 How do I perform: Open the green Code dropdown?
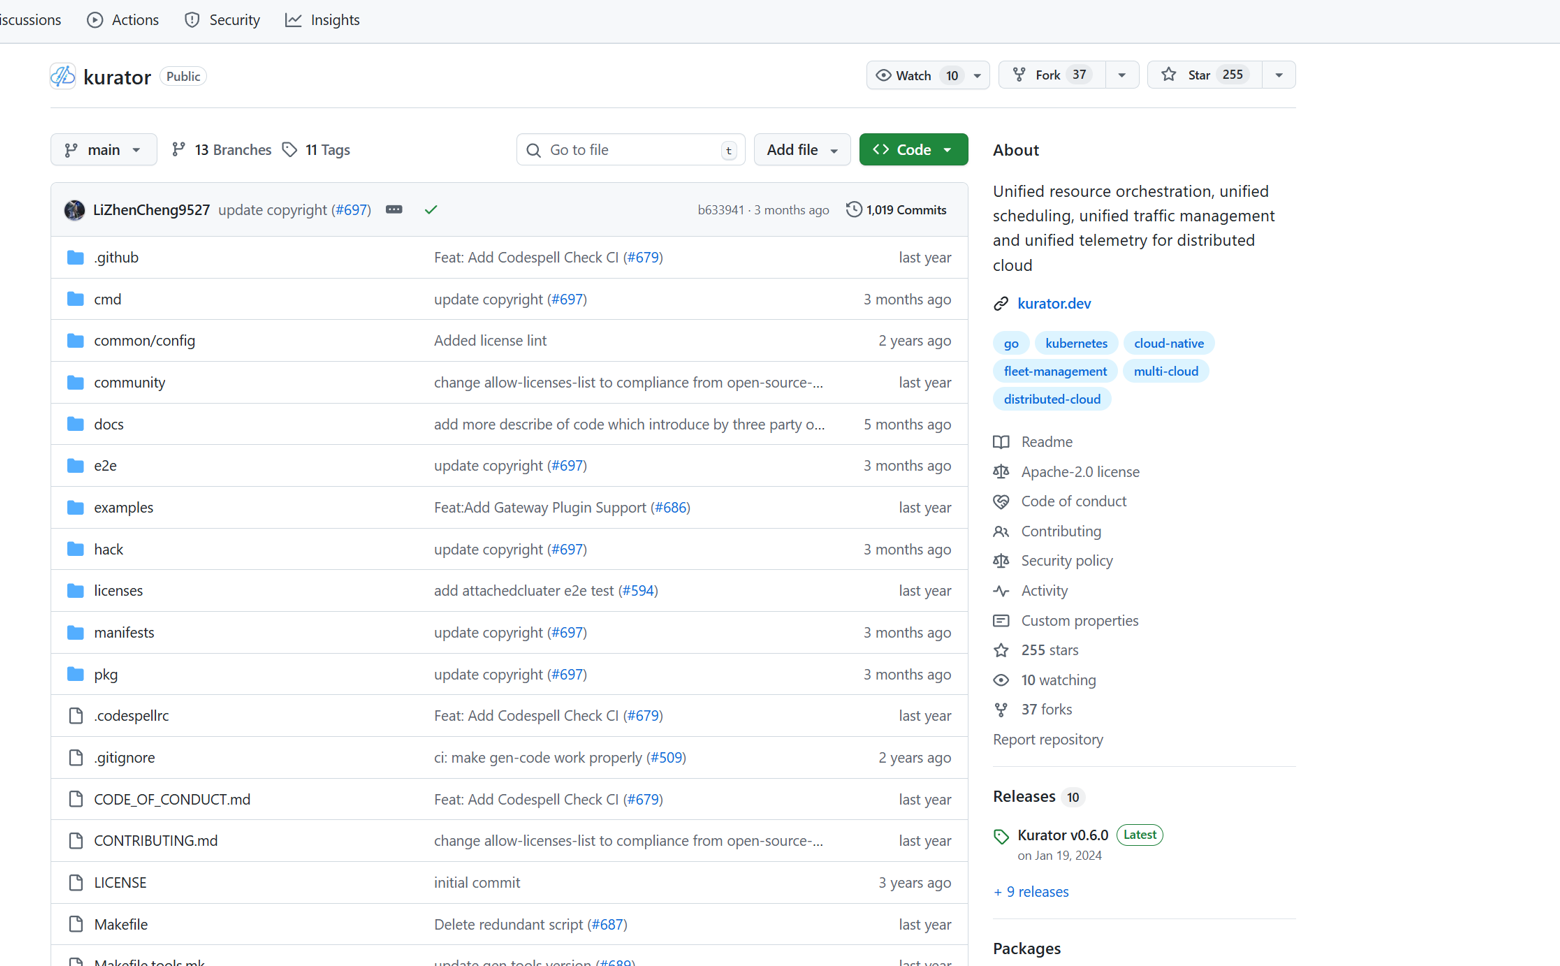click(913, 150)
